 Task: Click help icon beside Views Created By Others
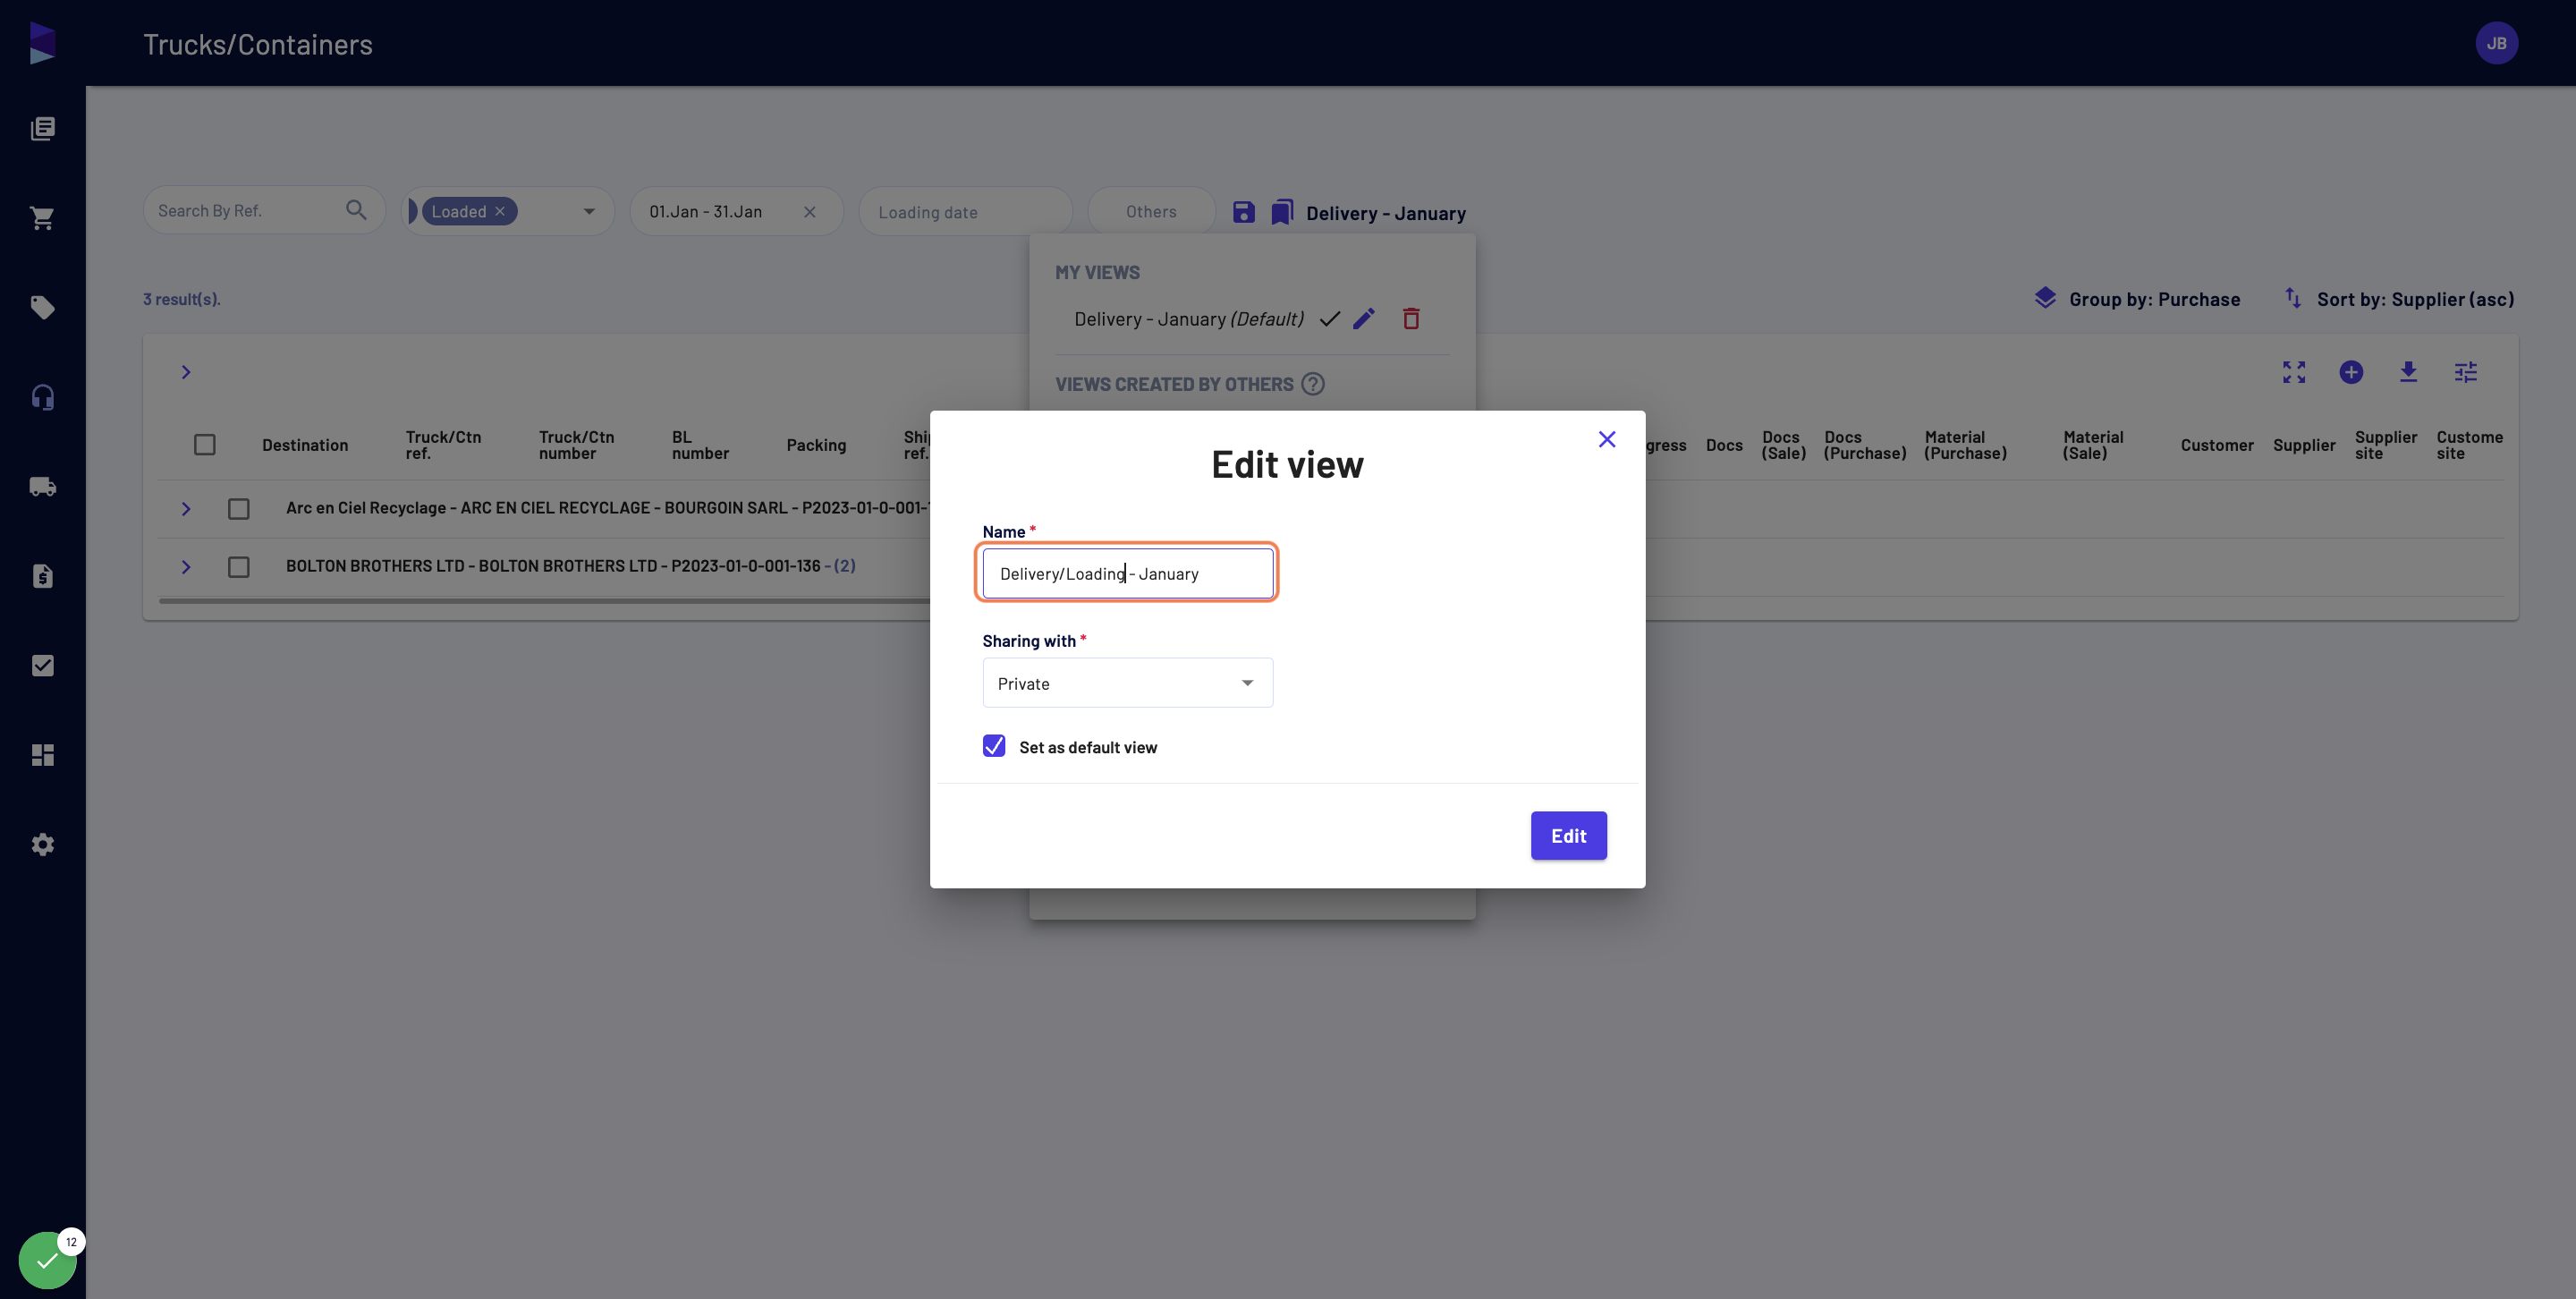pos(1313,384)
